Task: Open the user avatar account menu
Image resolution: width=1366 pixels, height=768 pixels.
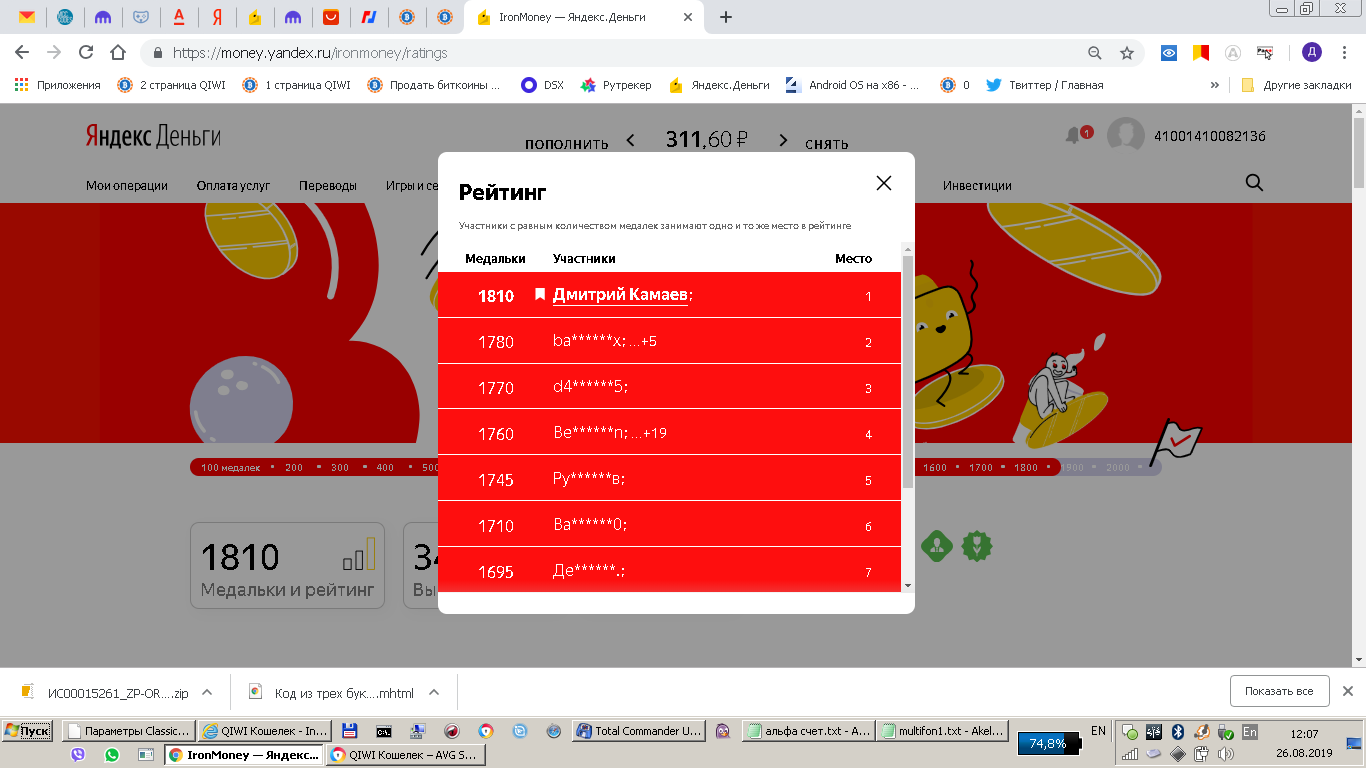Action: coord(1126,136)
